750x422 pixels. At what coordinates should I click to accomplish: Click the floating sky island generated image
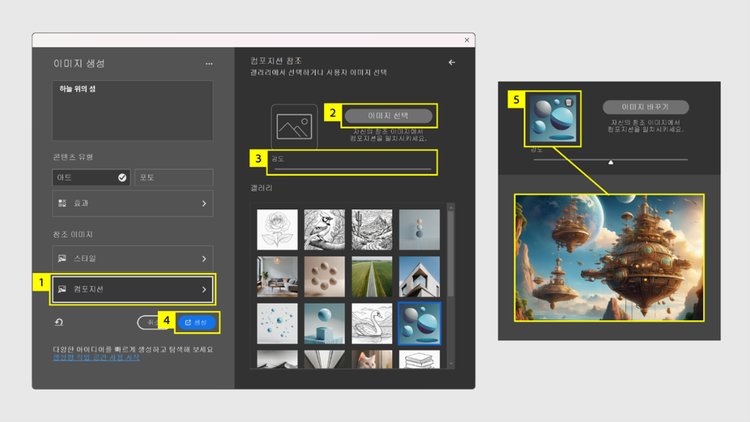coord(609,257)
